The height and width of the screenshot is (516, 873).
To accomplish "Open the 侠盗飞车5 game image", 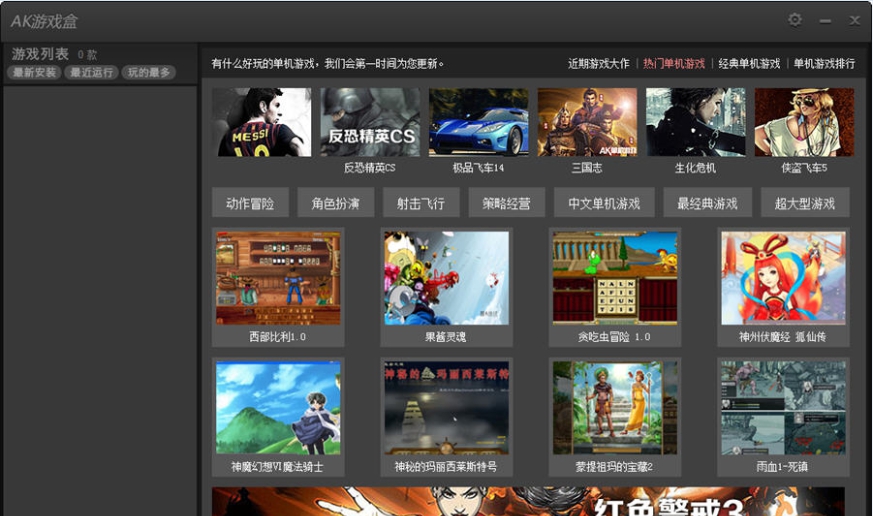I will tap(805, 122).
